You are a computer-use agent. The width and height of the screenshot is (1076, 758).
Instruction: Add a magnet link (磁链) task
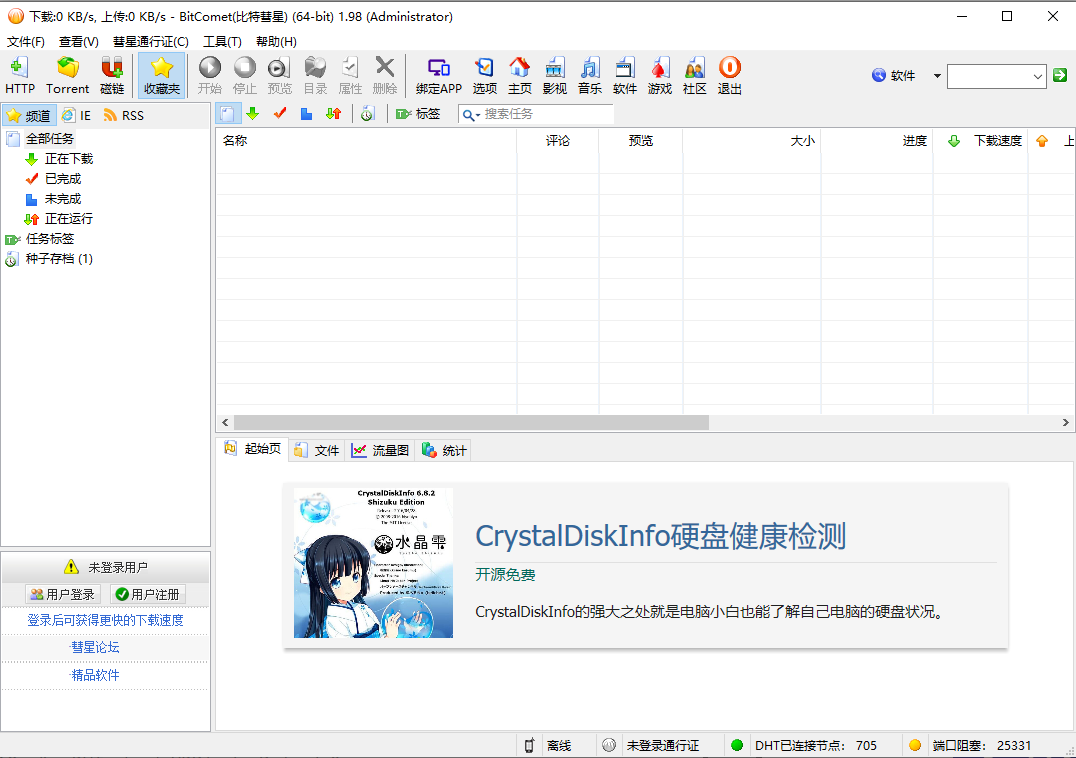click(112, 75)
